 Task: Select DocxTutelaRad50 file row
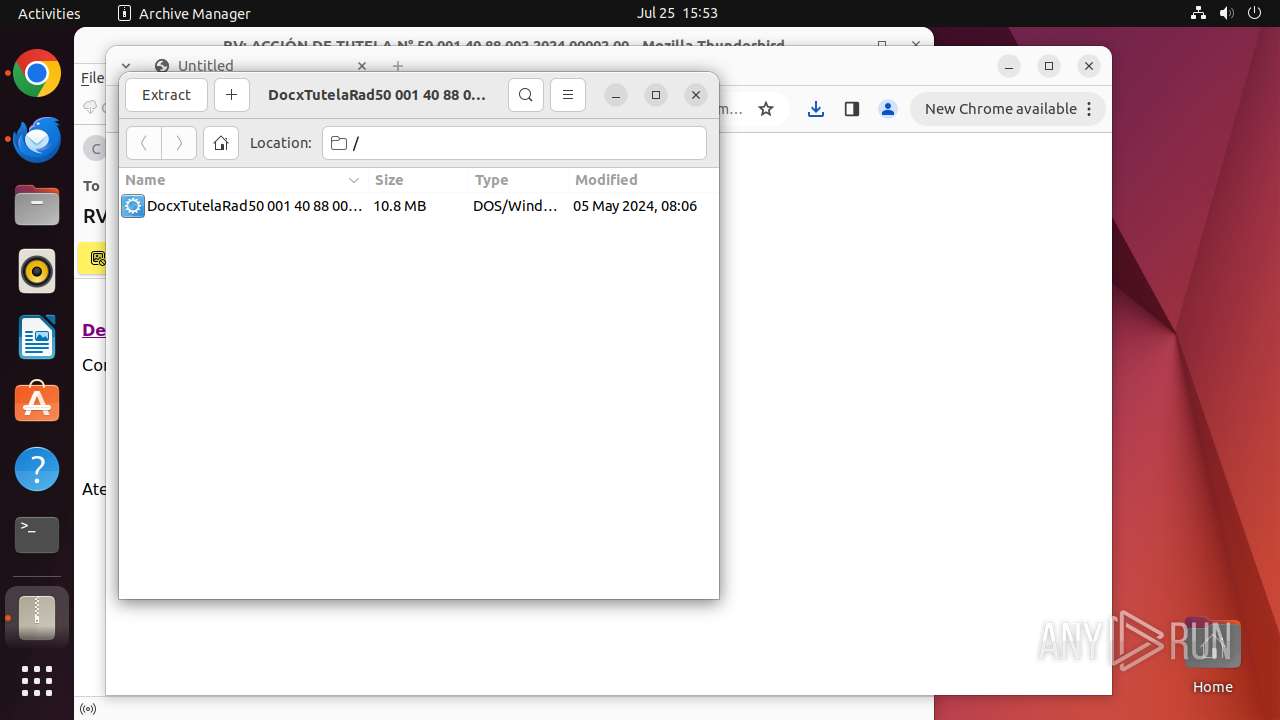(x=419, y=206)
